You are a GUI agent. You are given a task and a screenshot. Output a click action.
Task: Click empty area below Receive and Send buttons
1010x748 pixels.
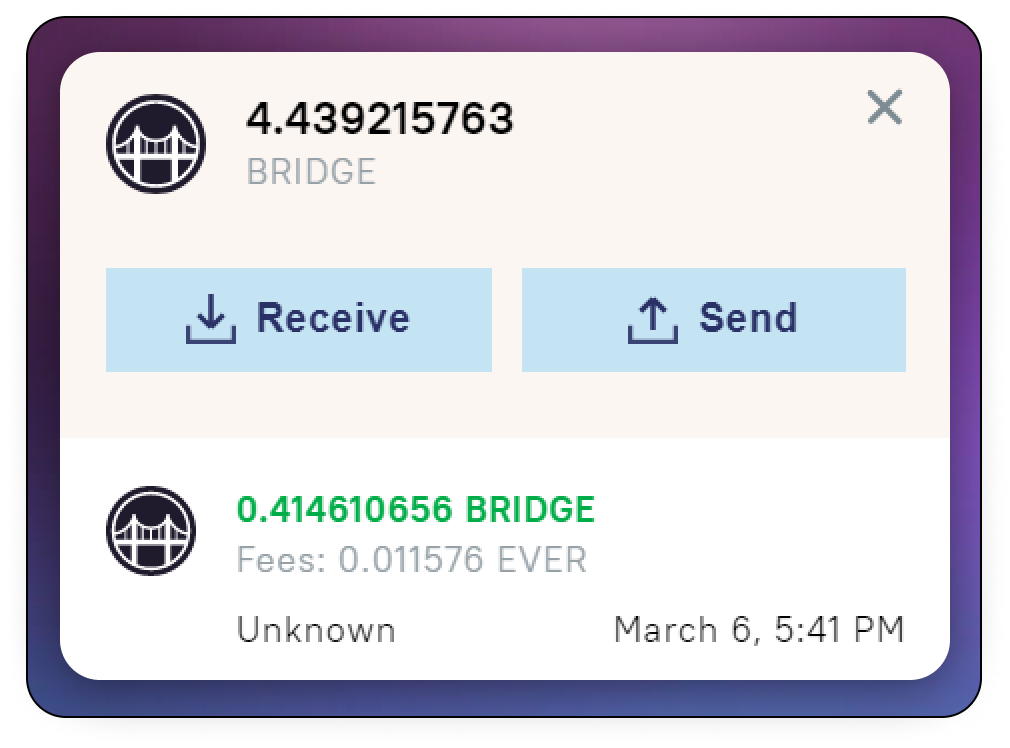505,405
